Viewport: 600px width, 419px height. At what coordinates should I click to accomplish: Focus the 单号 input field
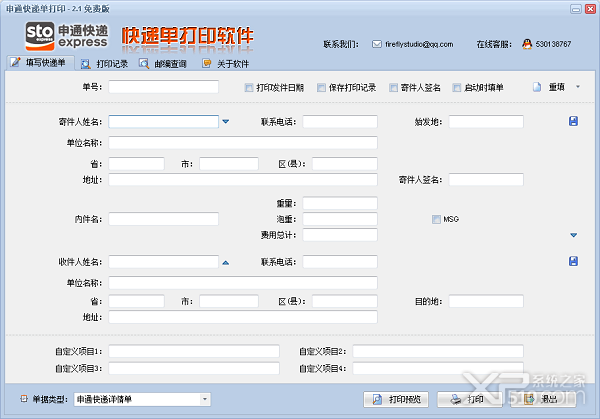click(163, 87)
